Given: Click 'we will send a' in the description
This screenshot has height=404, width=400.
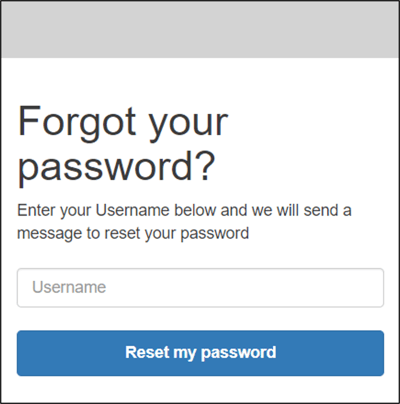Looking at the screenshot, I should (x=301, y=211).
